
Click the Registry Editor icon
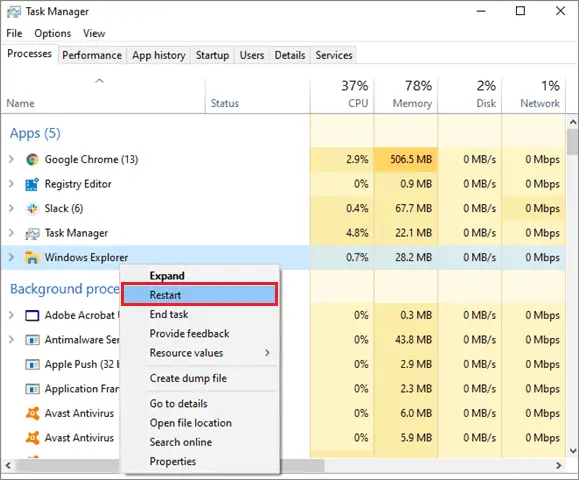tap(32, 184)
